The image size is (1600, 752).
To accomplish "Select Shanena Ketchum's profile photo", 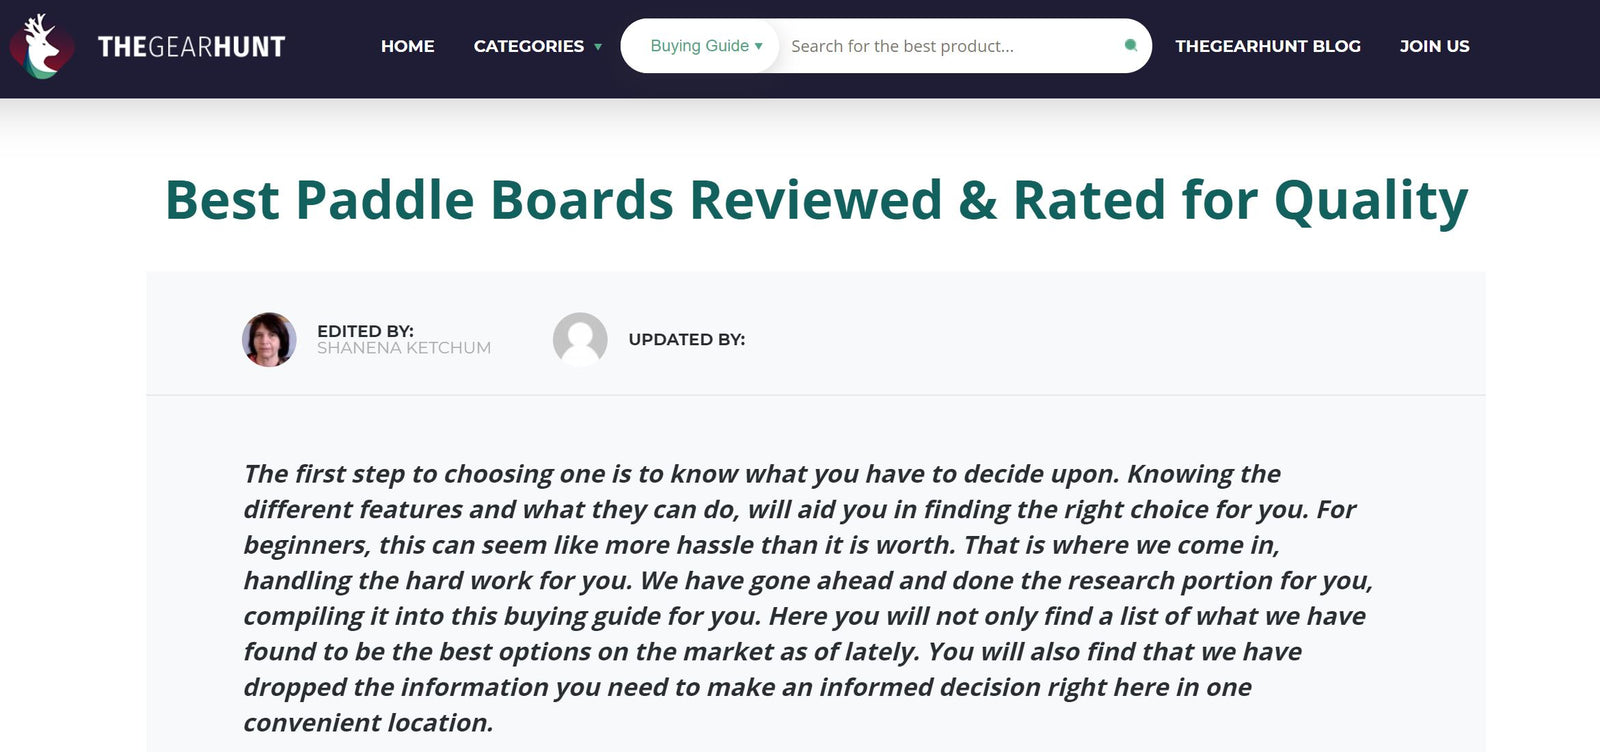I will pos(268,340).
